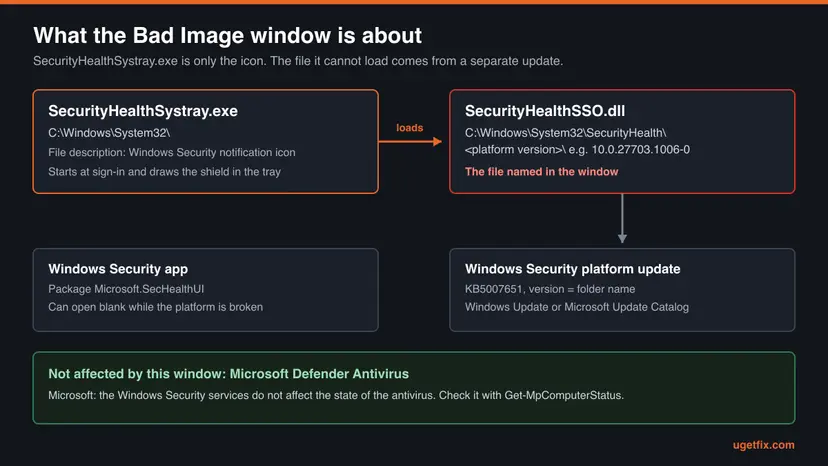Click 'Can open blank while the platform is broken'

155,307
